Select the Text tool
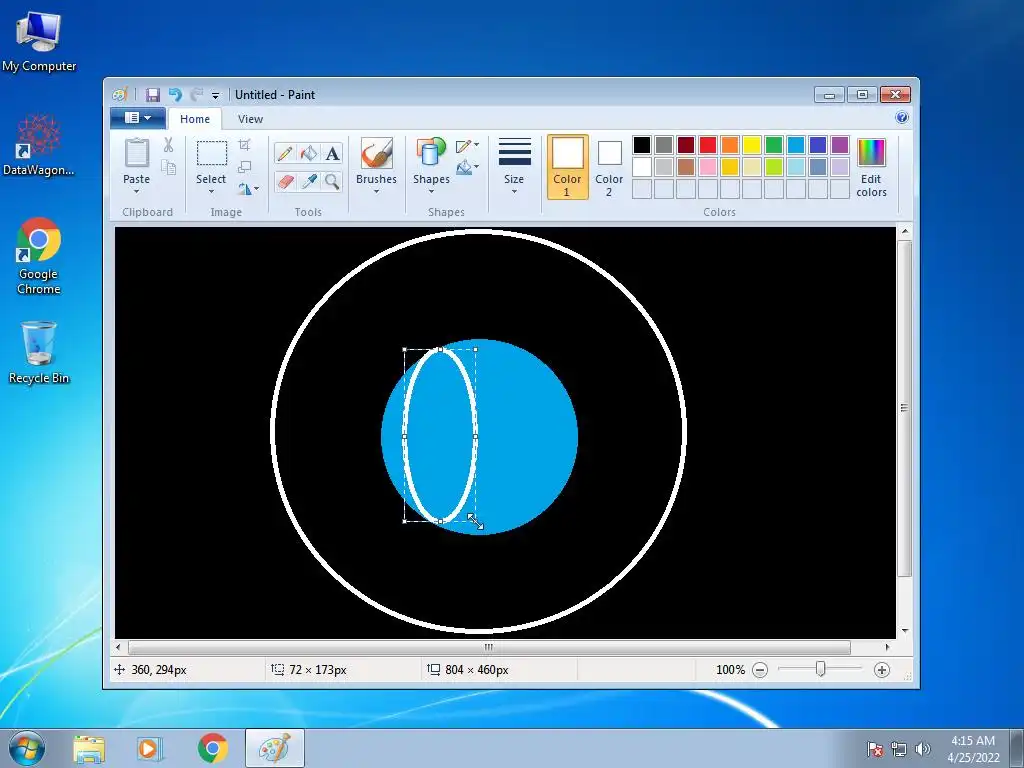The width and height of the screenshot is (1024, 768). tap(332, 153)
